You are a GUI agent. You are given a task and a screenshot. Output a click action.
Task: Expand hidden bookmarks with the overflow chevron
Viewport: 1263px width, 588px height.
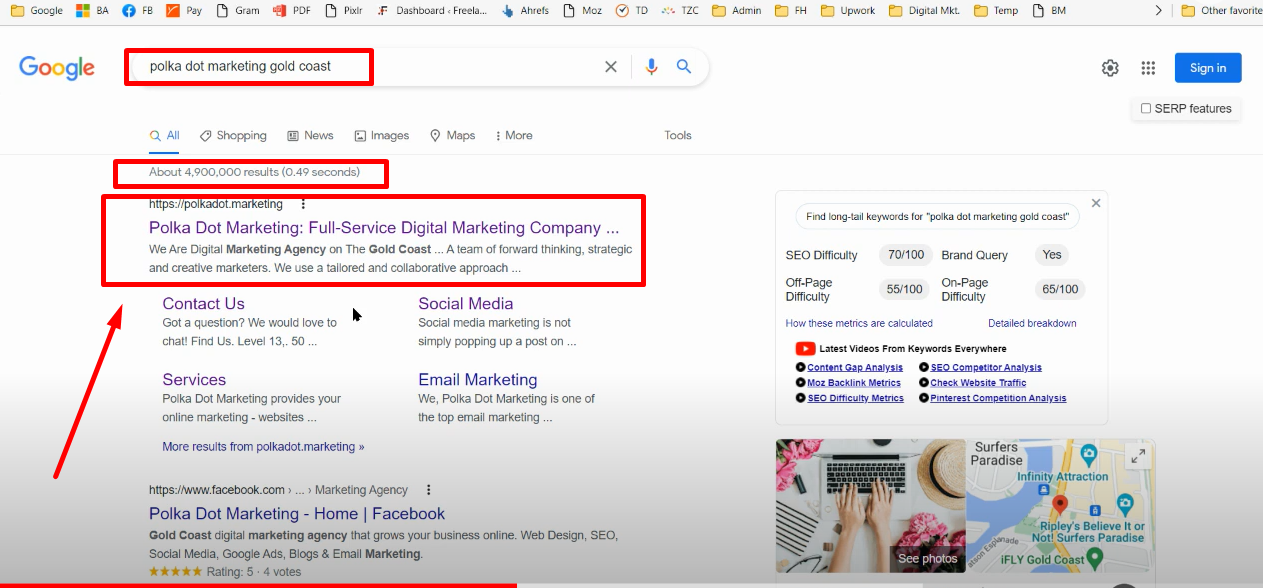click(x=1157, y=11)
